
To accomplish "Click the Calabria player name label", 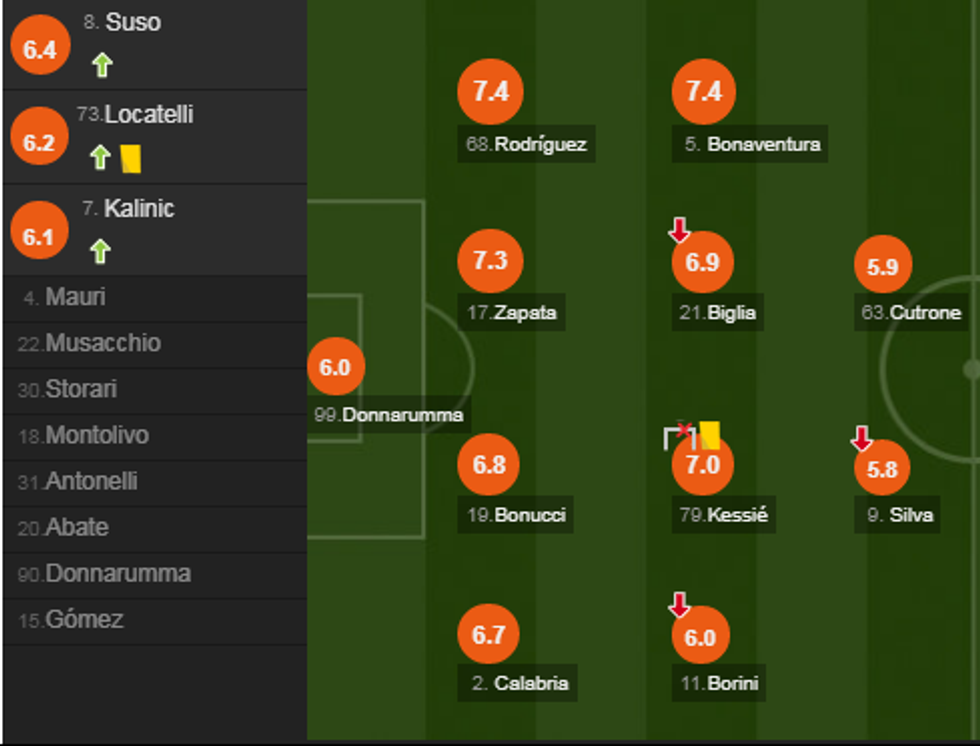I will [517, 684].
